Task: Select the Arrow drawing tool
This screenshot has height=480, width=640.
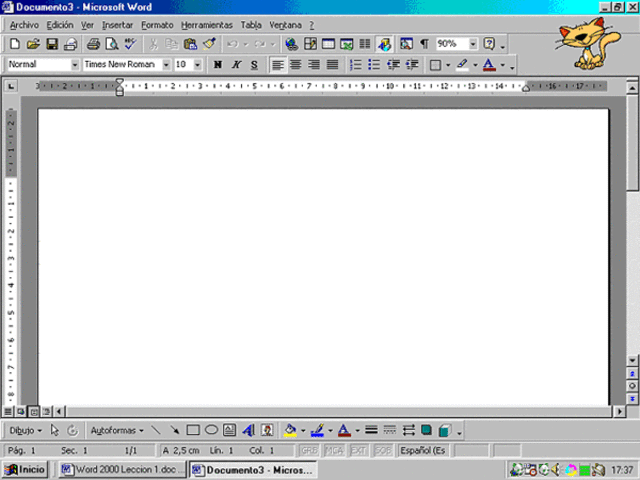Action: [x=174, y=430]
